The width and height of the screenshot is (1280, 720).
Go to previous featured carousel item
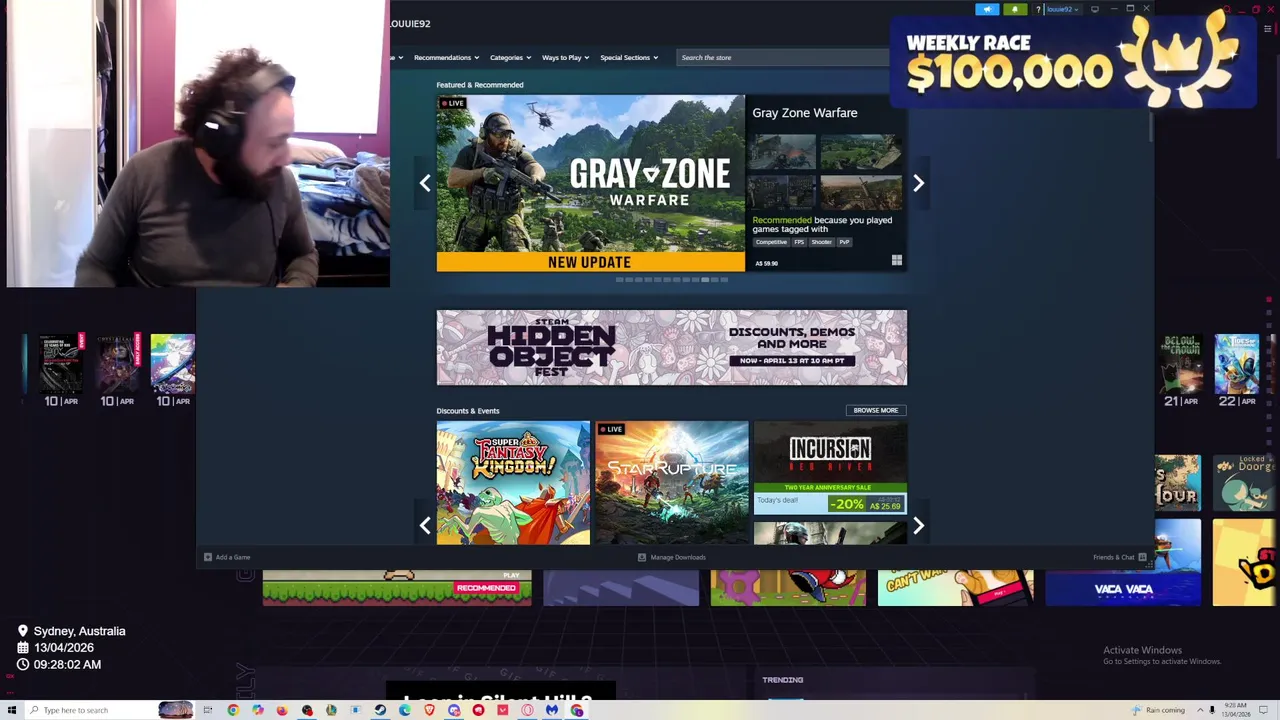425,183
